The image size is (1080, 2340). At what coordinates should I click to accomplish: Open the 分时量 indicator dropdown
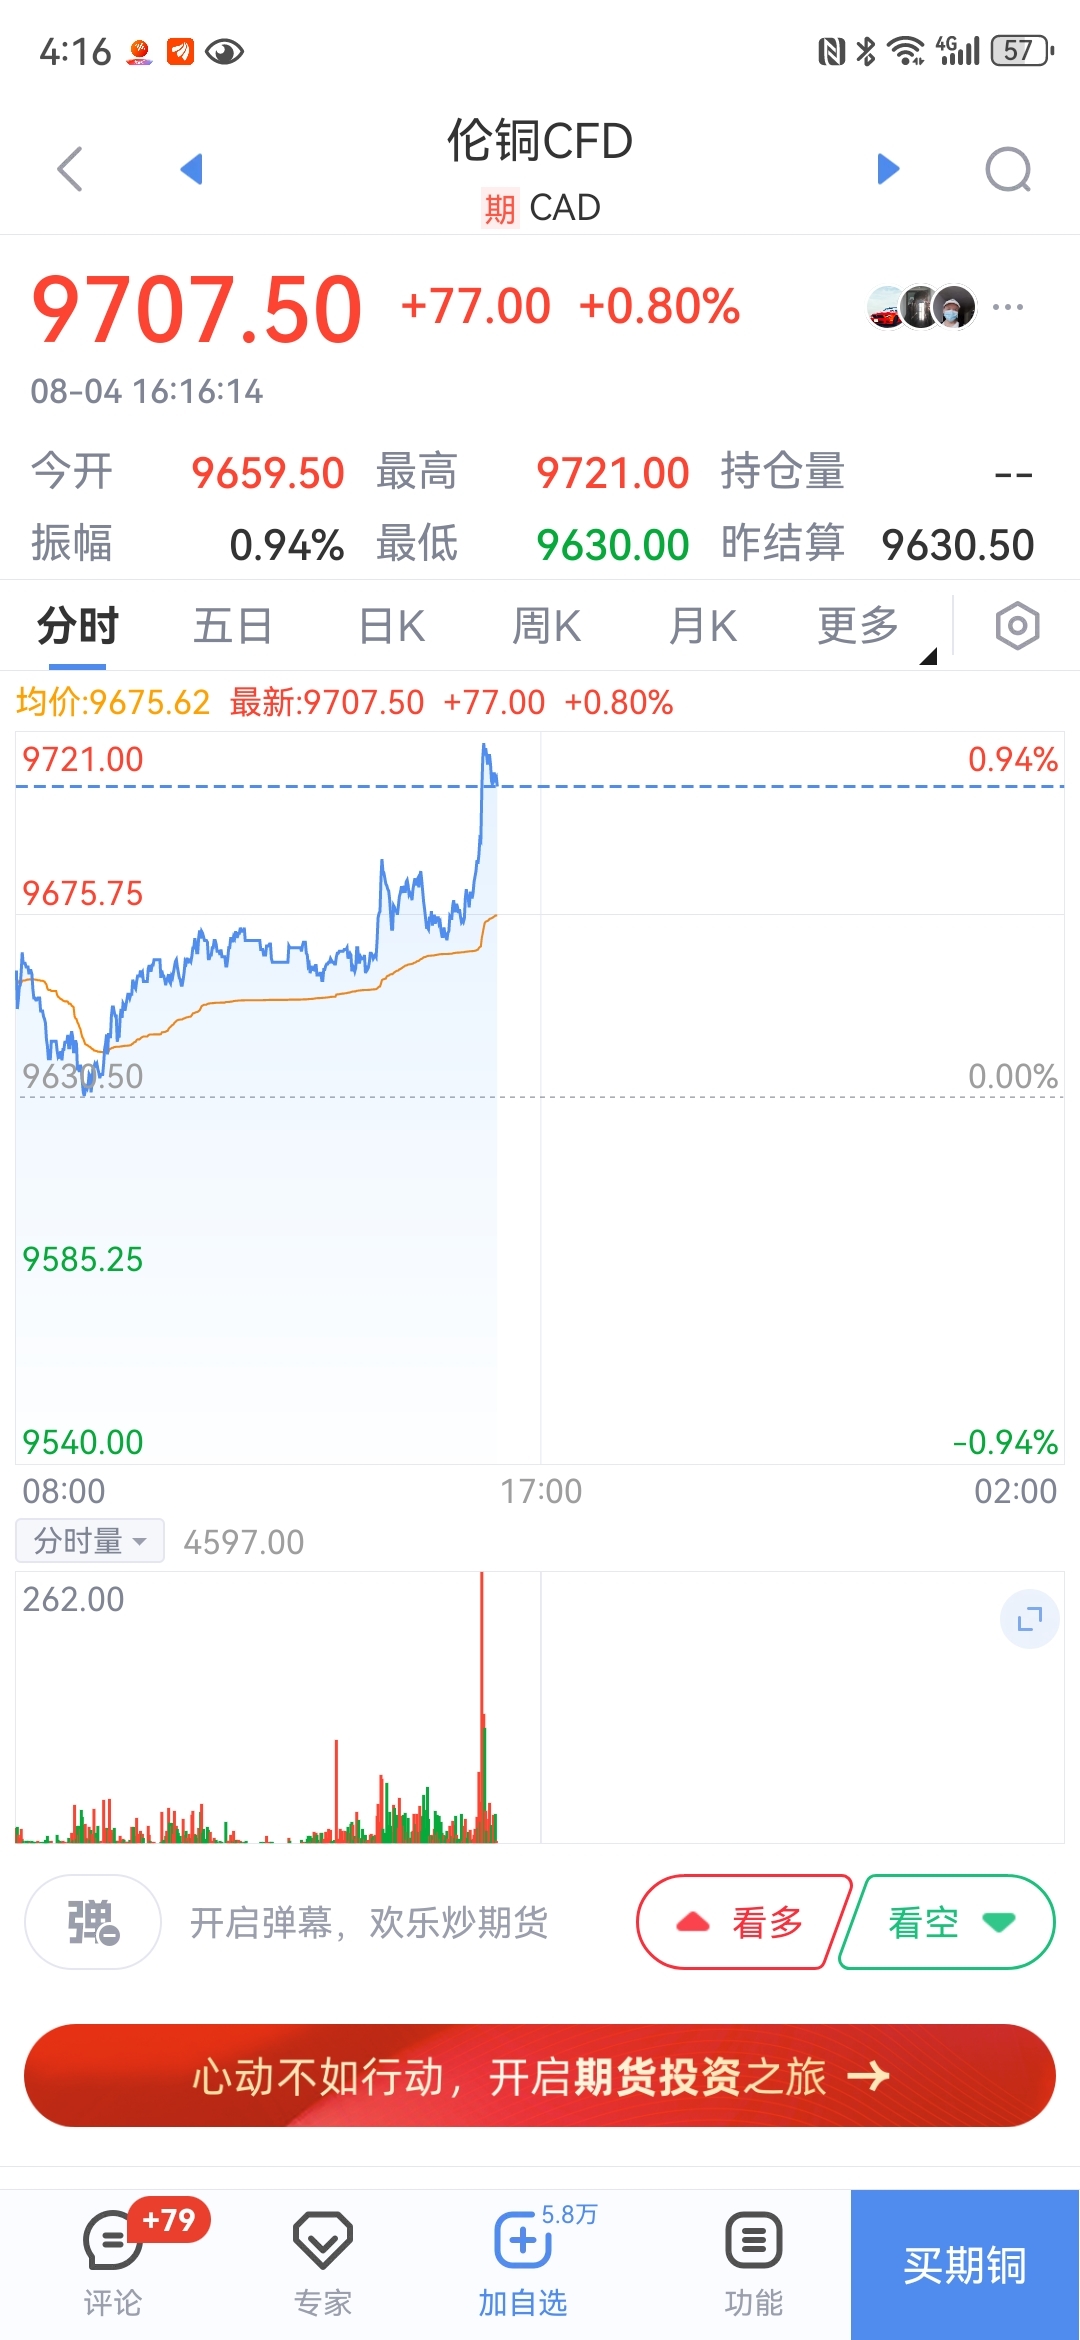[90, 1541]
